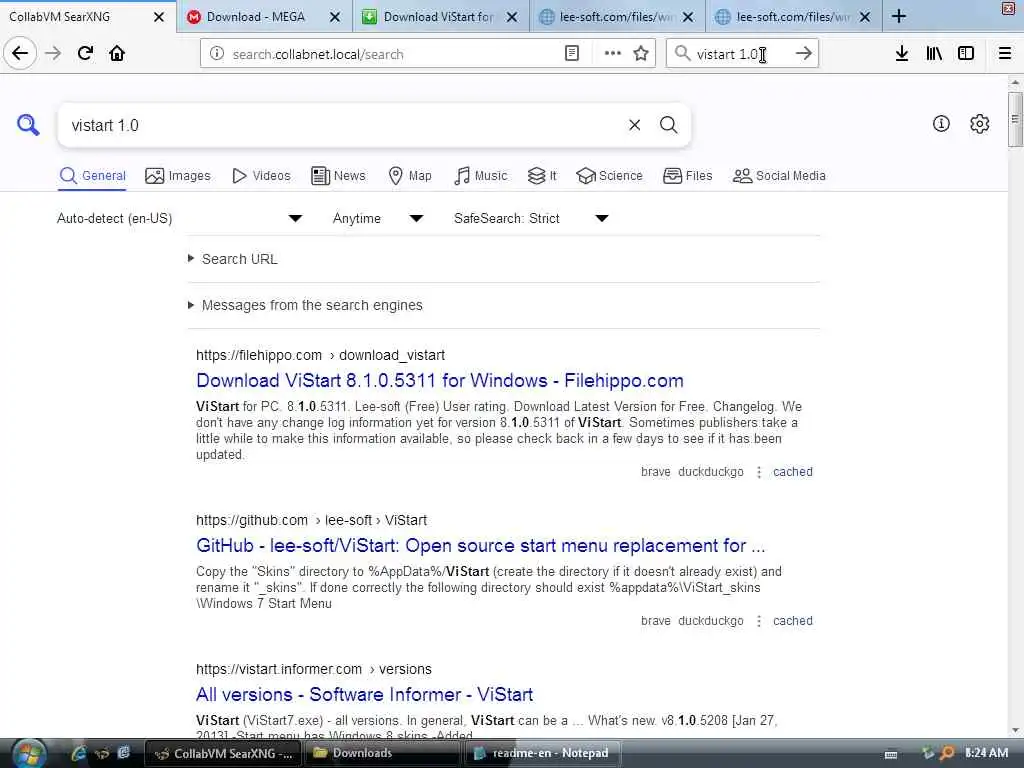Screen dimensions: 1024x768
Task: Show site information icon in address bar
Action: point(216,54)
